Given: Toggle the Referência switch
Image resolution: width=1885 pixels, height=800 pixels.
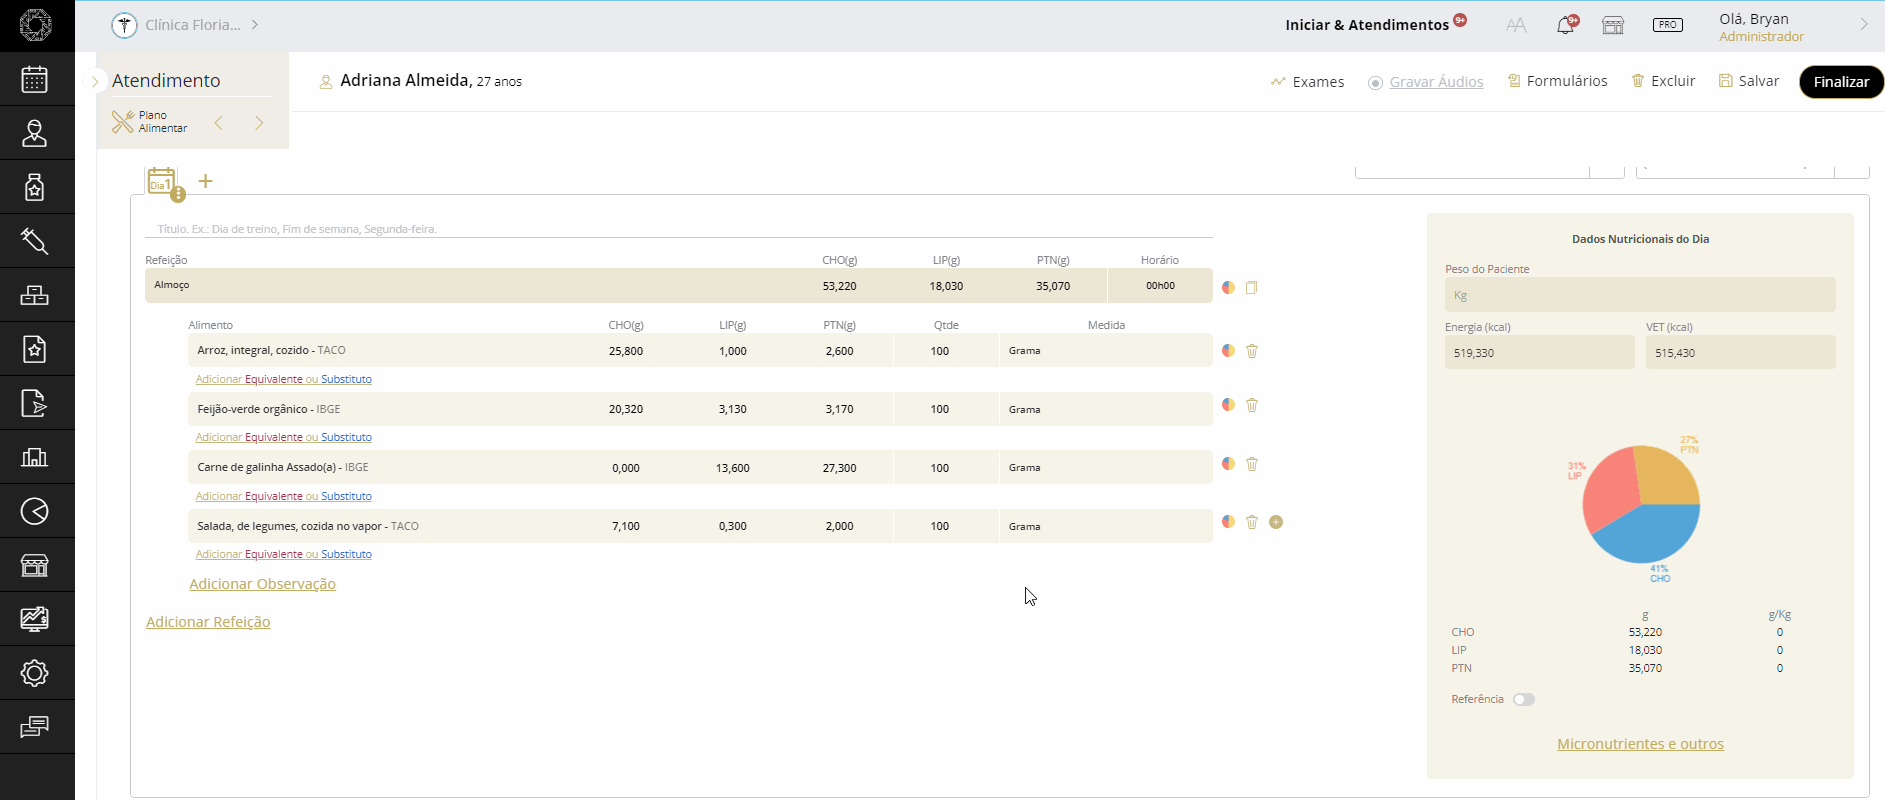Looking at the screenshot, I should click(x=1523, y=700).
